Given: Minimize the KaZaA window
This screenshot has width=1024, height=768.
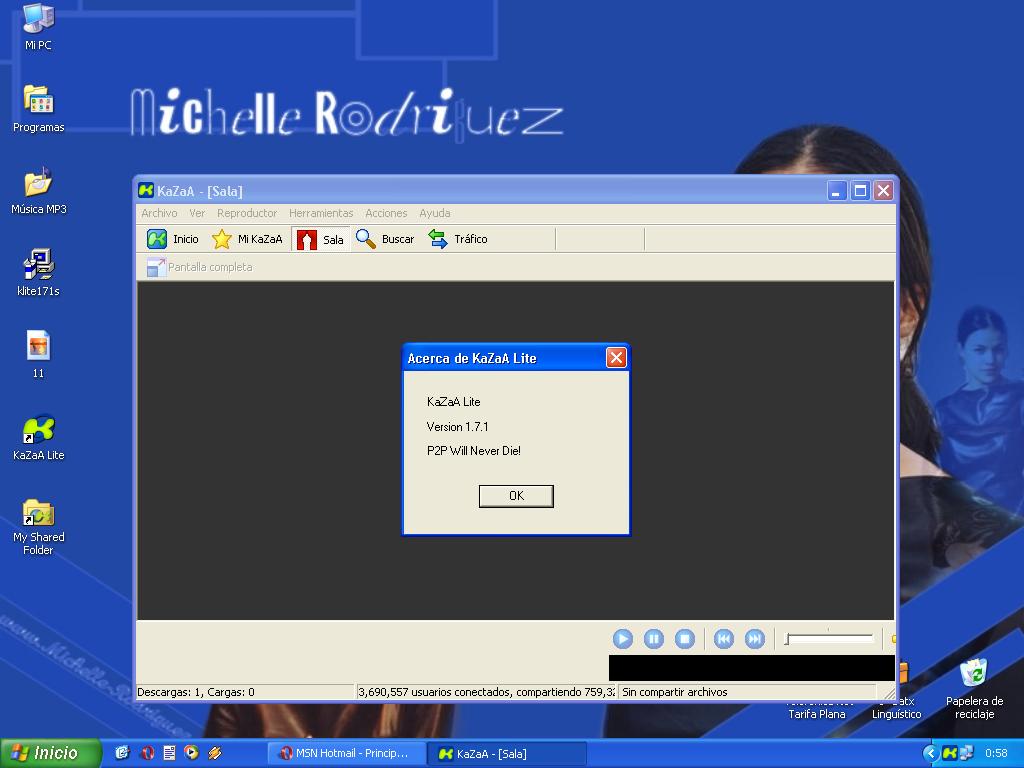Looking at the screenshot, I should tap(837, 191).
